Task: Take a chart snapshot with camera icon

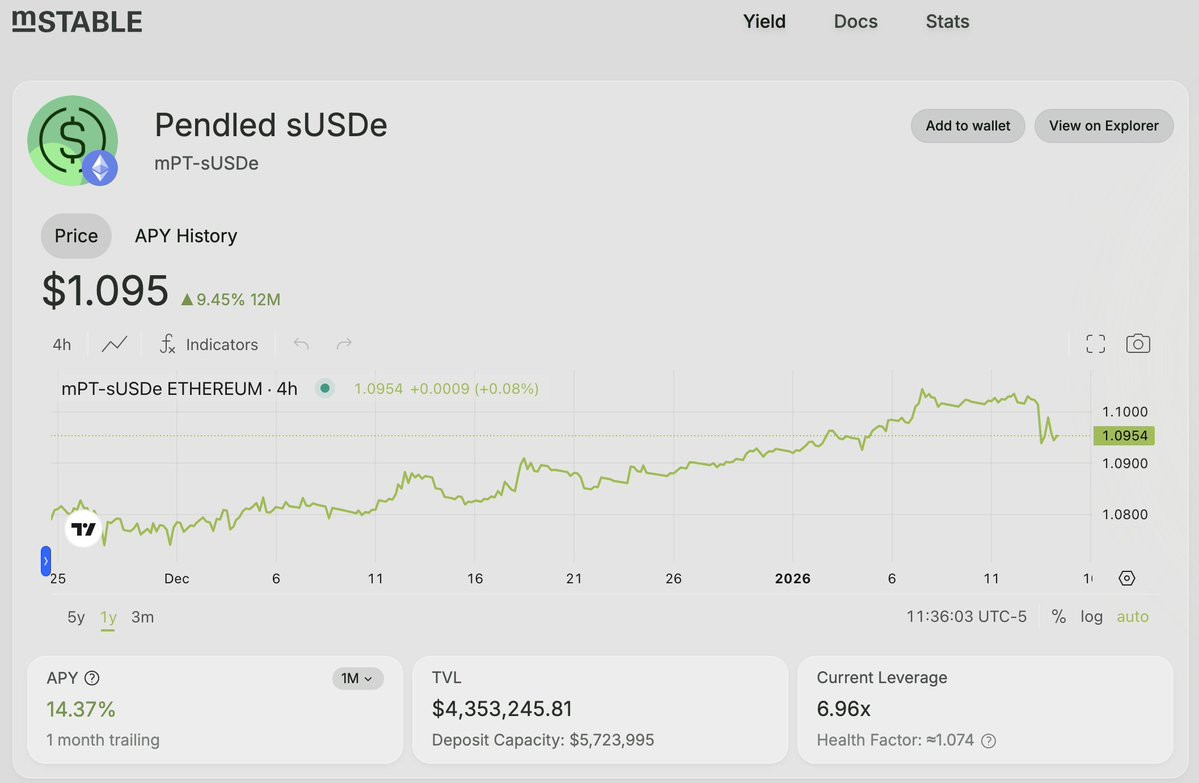Action: point(1137,344)
